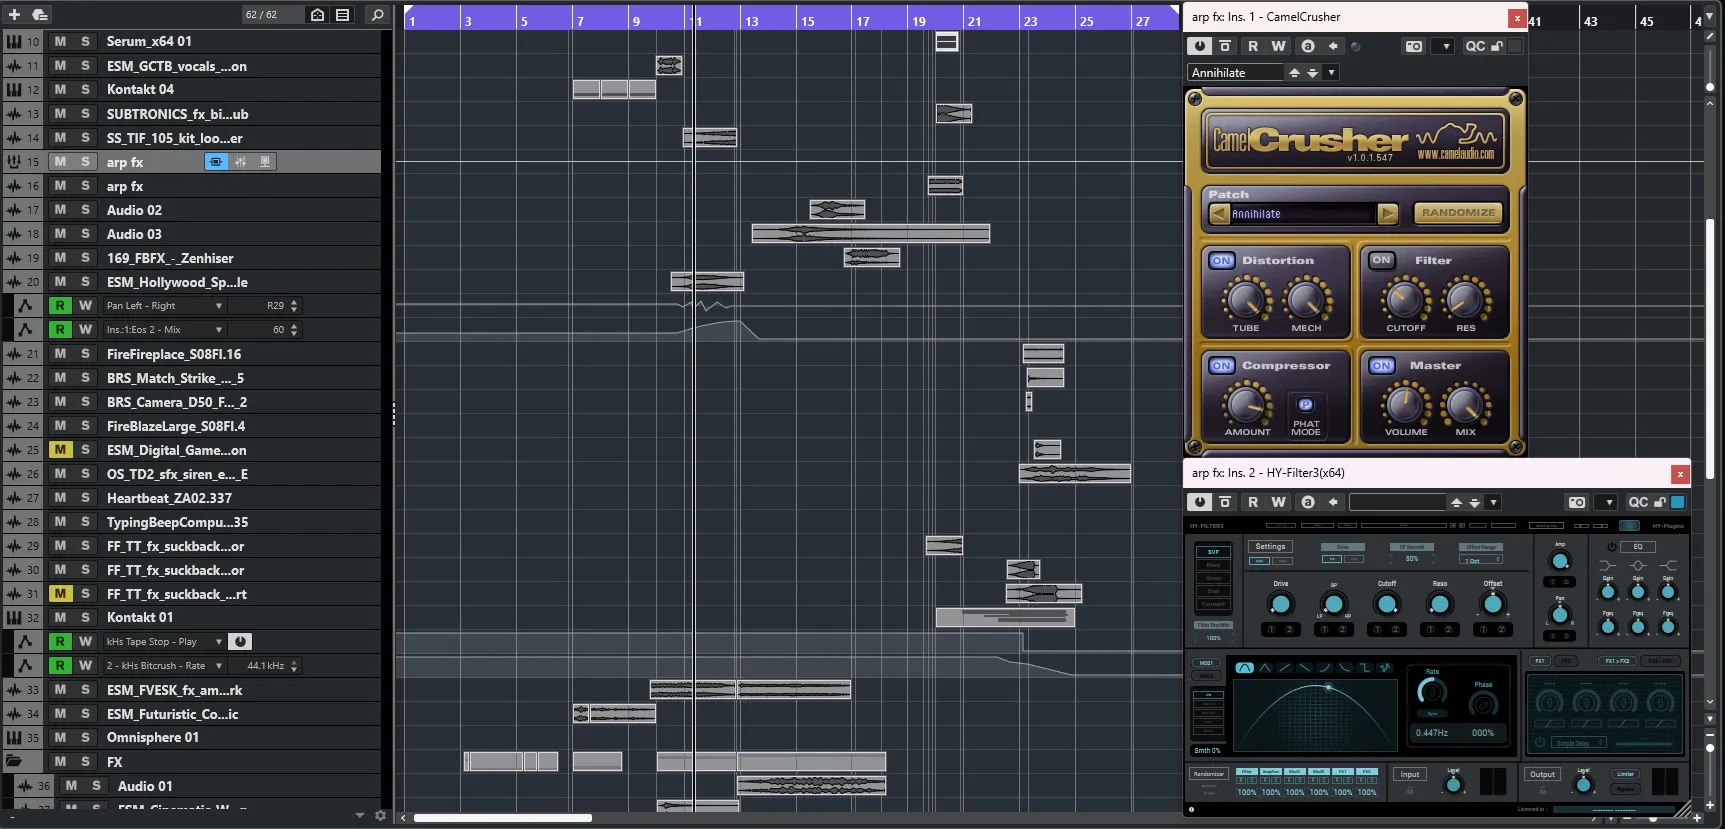The image size is (1725, 829).
Task: Toggle the CamelCrusher Filter ON switch
Action: [x=1381, y=260]
